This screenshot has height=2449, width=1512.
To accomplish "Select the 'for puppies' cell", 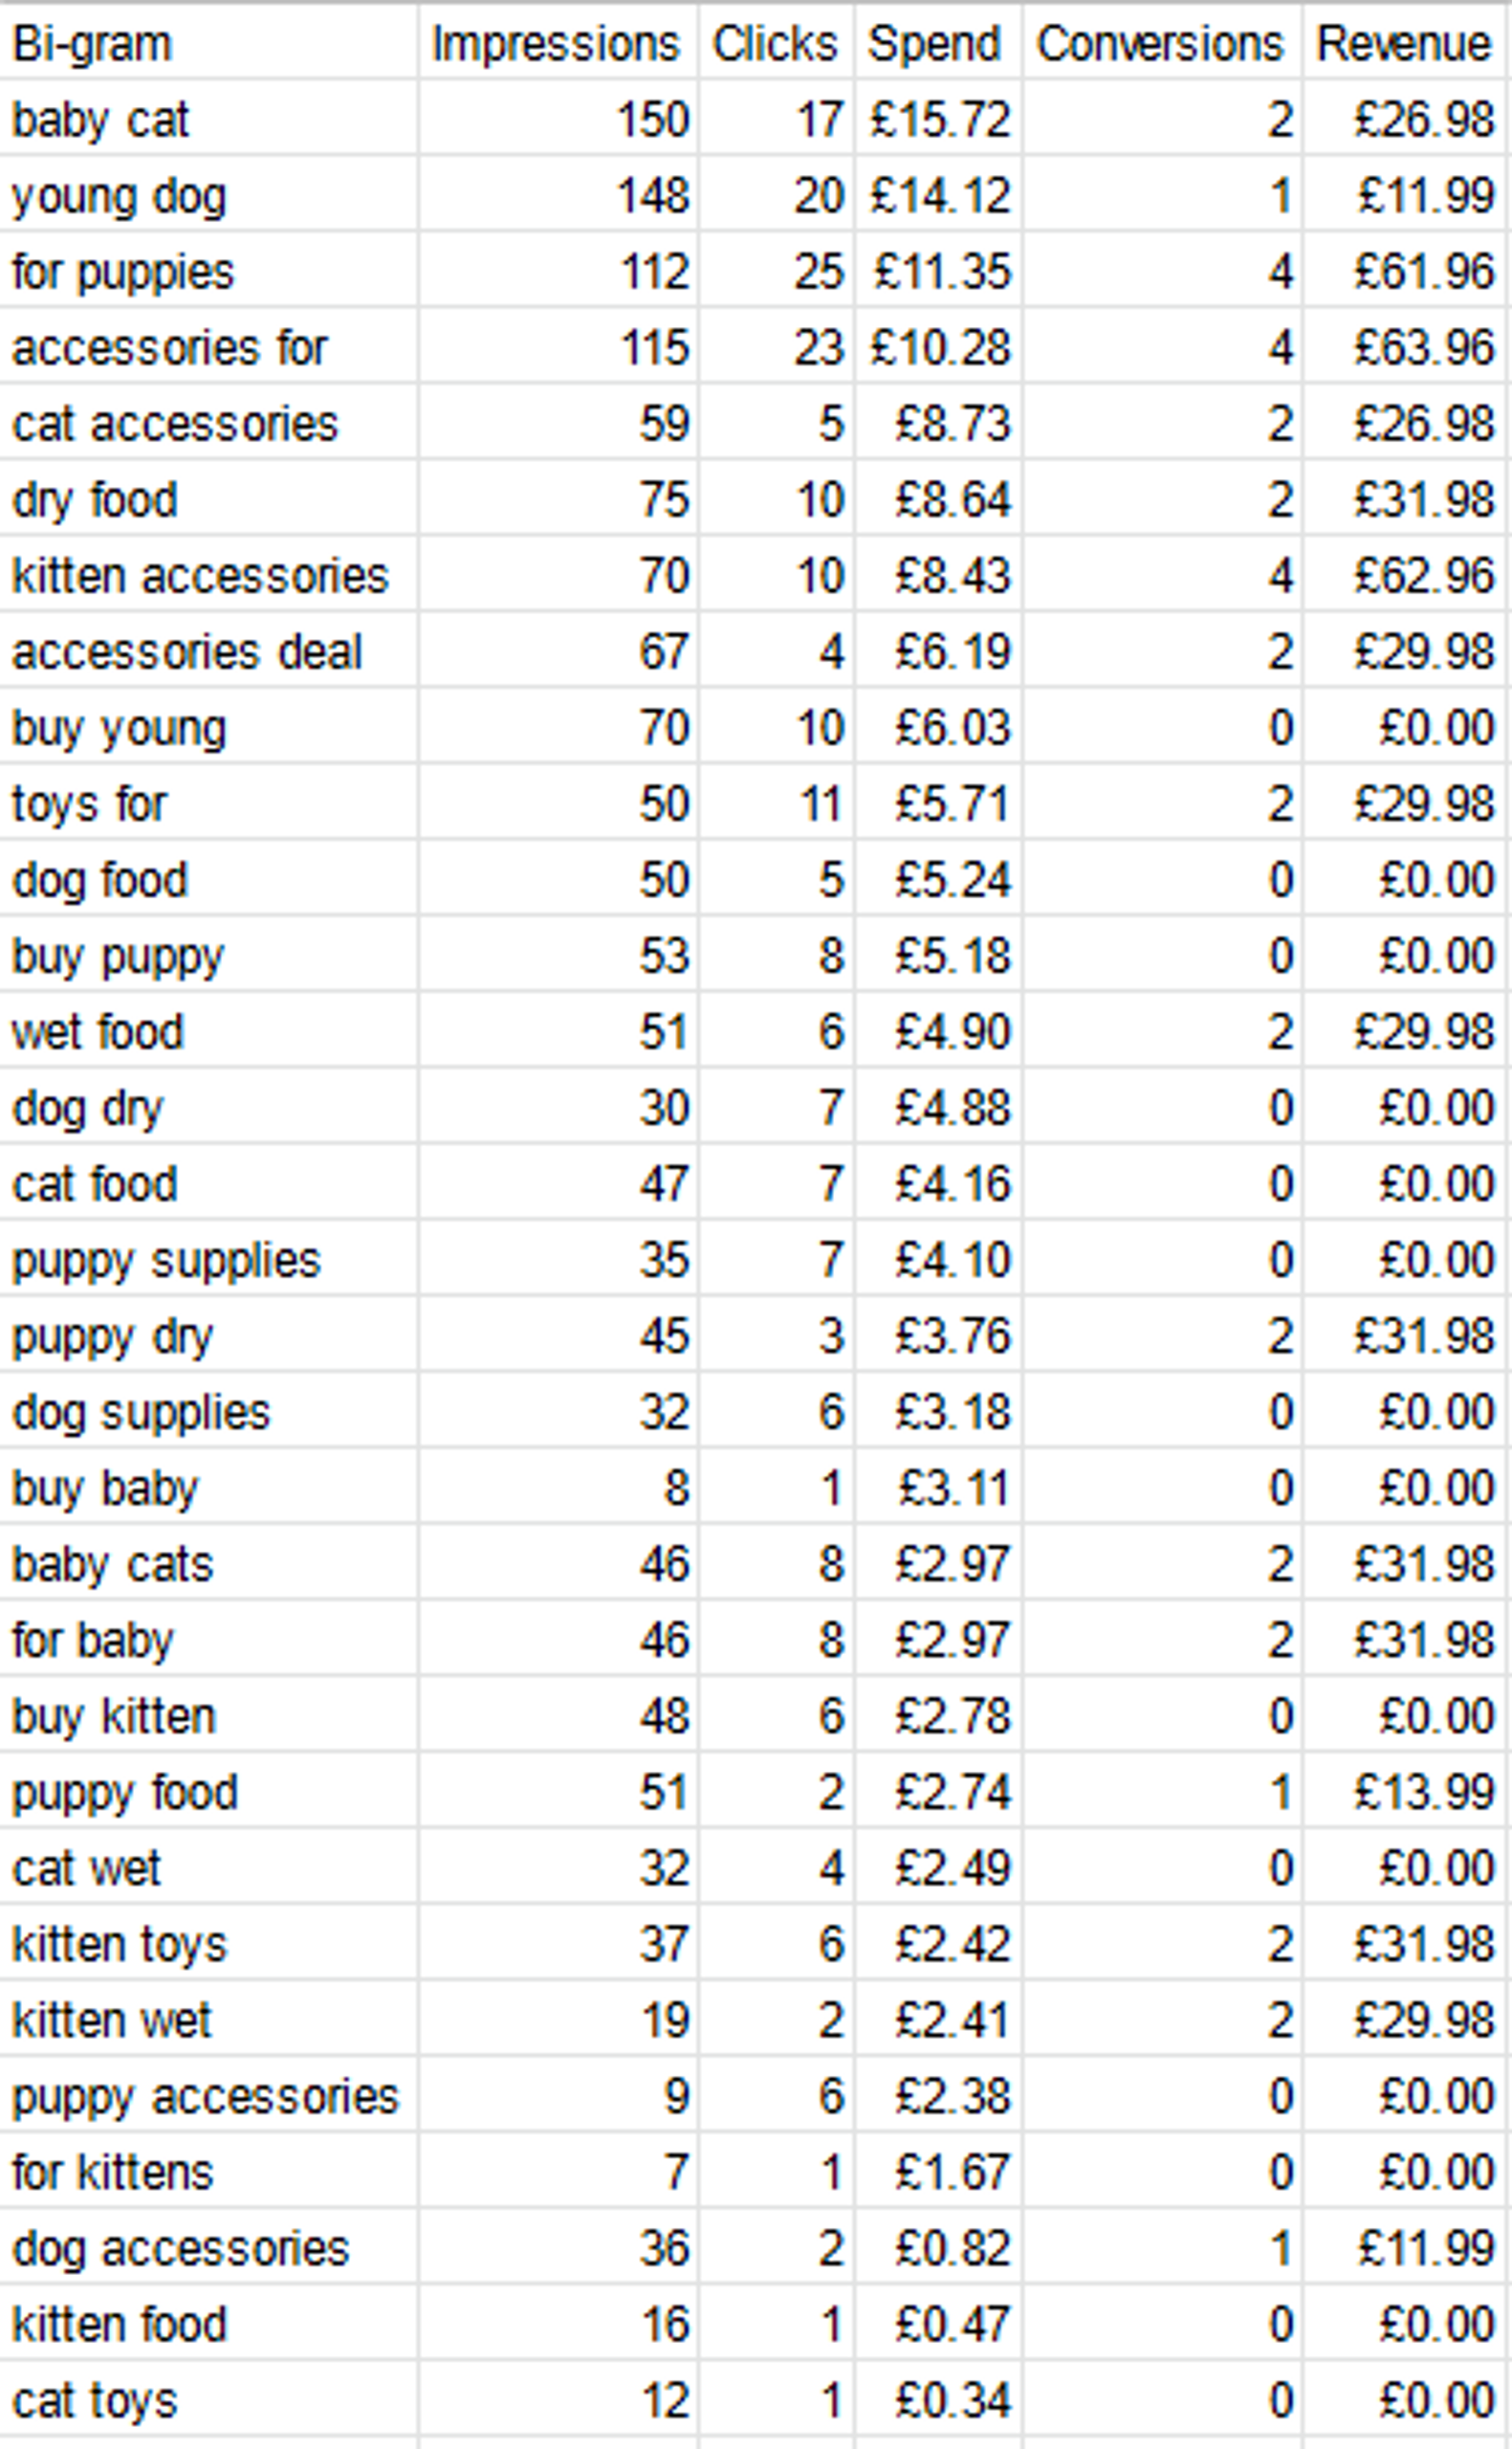I will (x=208, y=271).
